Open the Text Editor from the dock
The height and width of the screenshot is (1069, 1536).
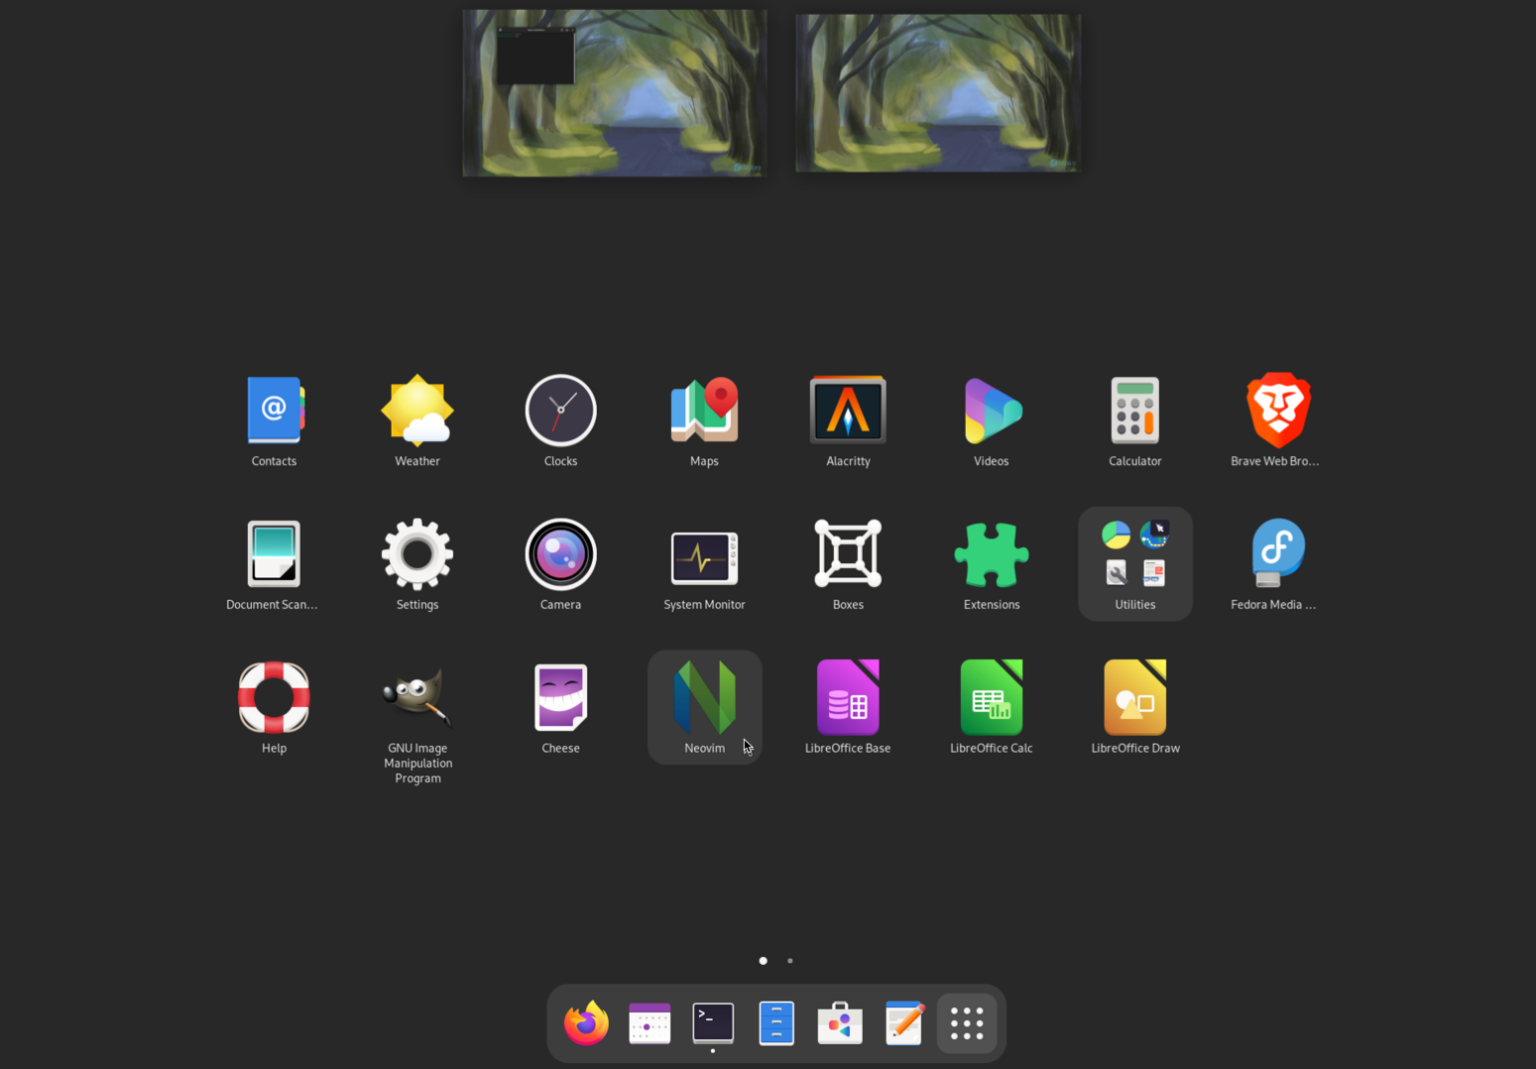tap(904, 1022)
